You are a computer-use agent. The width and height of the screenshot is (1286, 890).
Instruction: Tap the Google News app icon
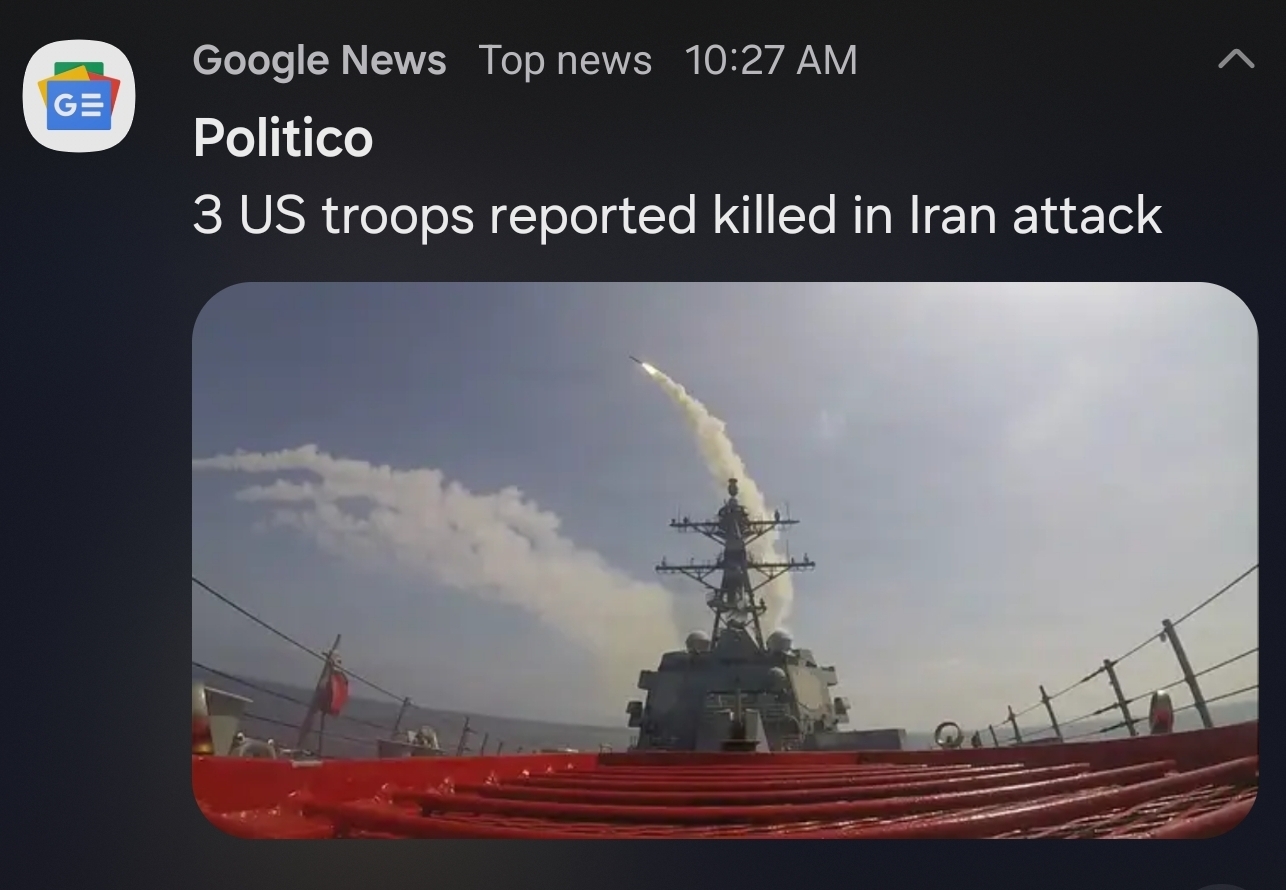click(x=78, y=96)
